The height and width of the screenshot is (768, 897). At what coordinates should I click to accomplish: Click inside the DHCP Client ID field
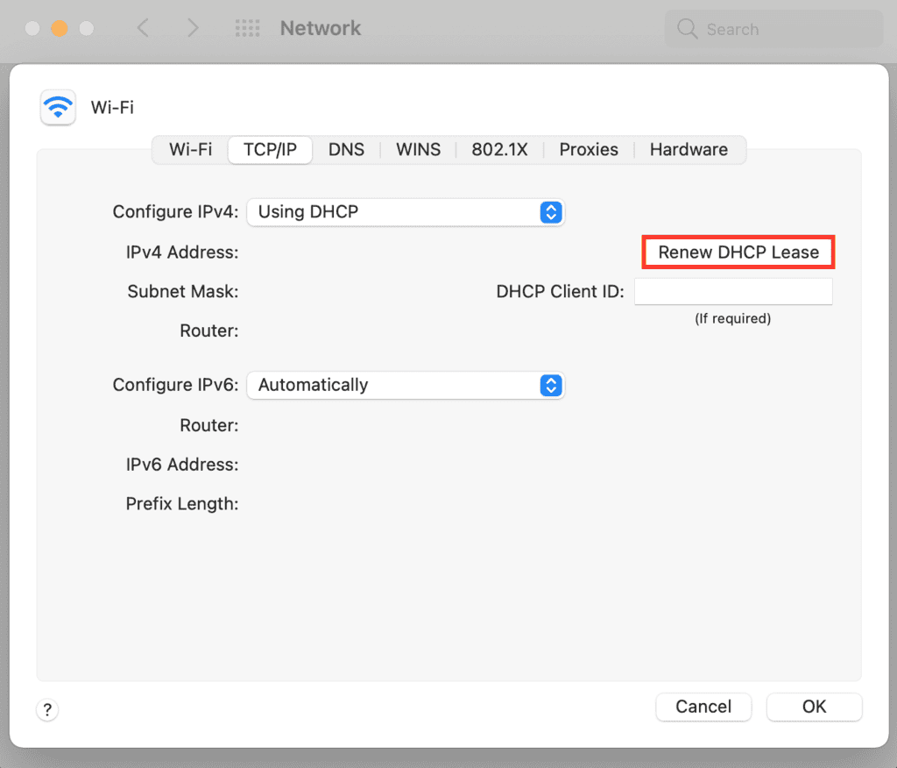(733, 291)
